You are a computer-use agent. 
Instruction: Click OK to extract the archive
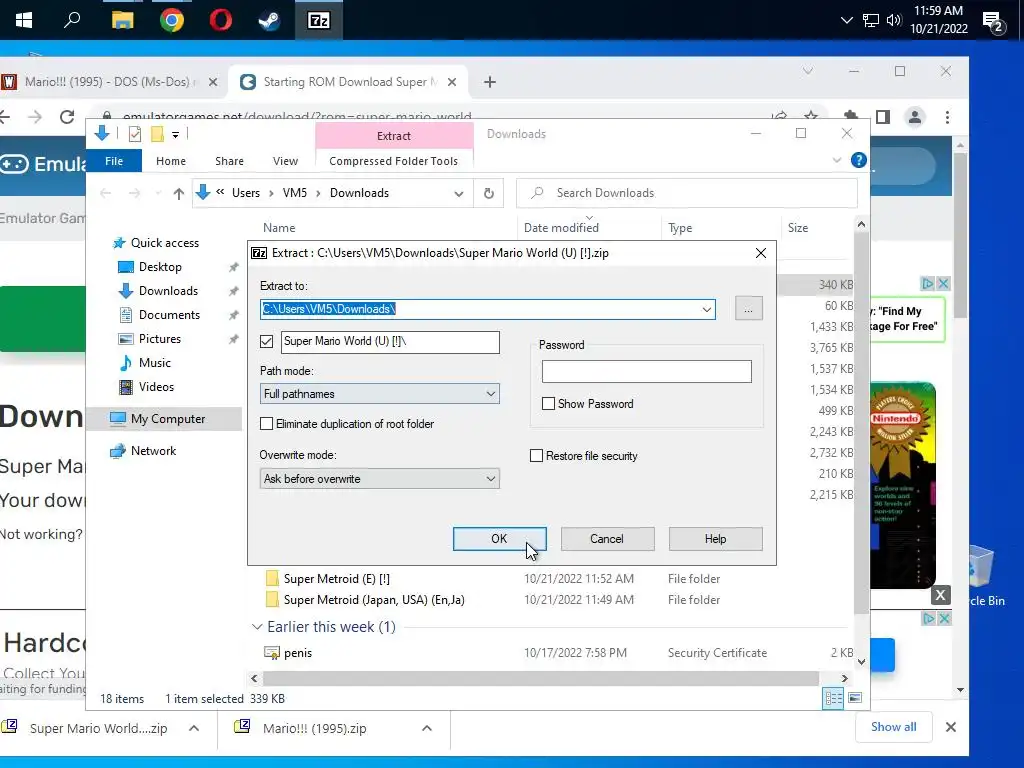point(500,539)
